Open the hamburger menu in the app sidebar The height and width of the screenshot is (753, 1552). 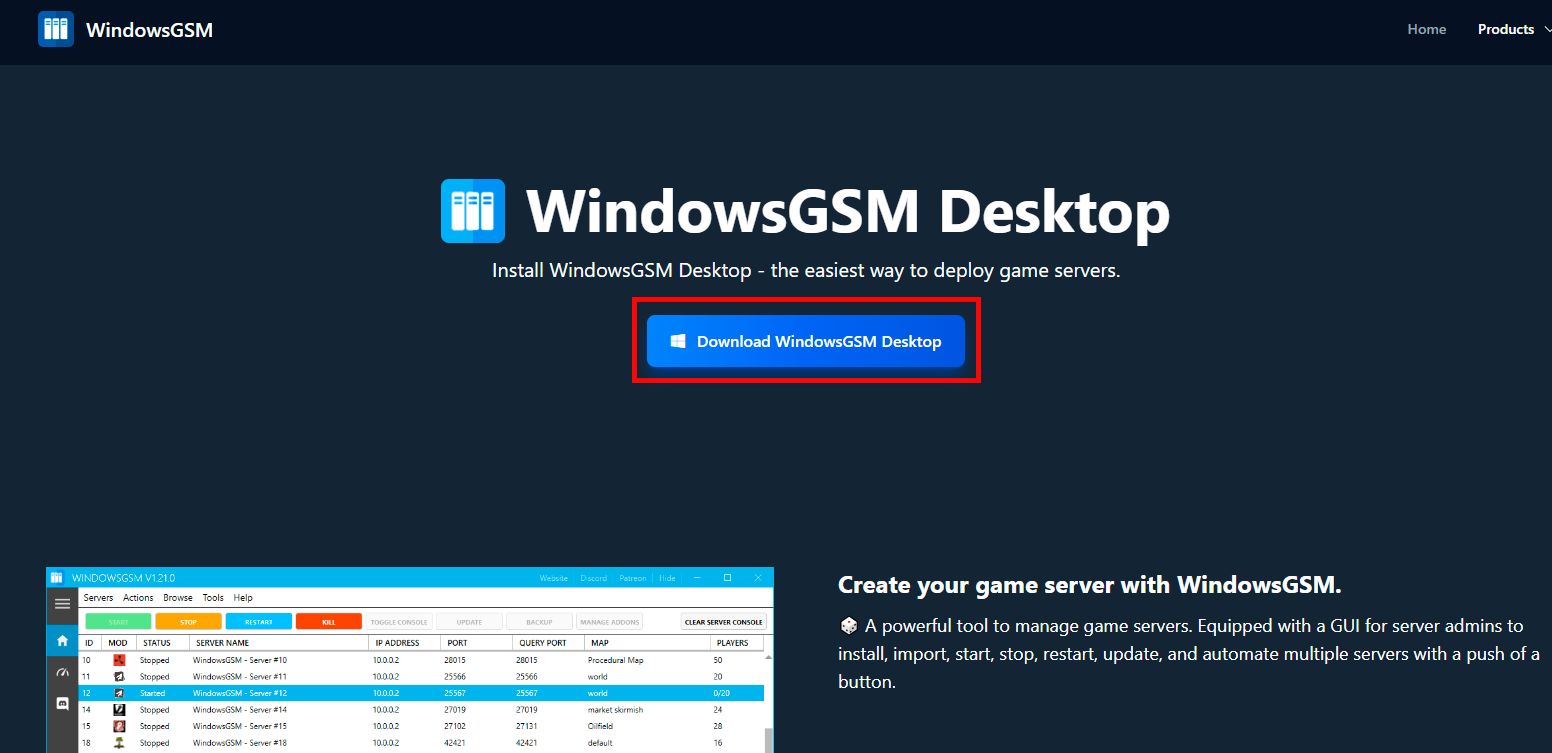(62, 603)
